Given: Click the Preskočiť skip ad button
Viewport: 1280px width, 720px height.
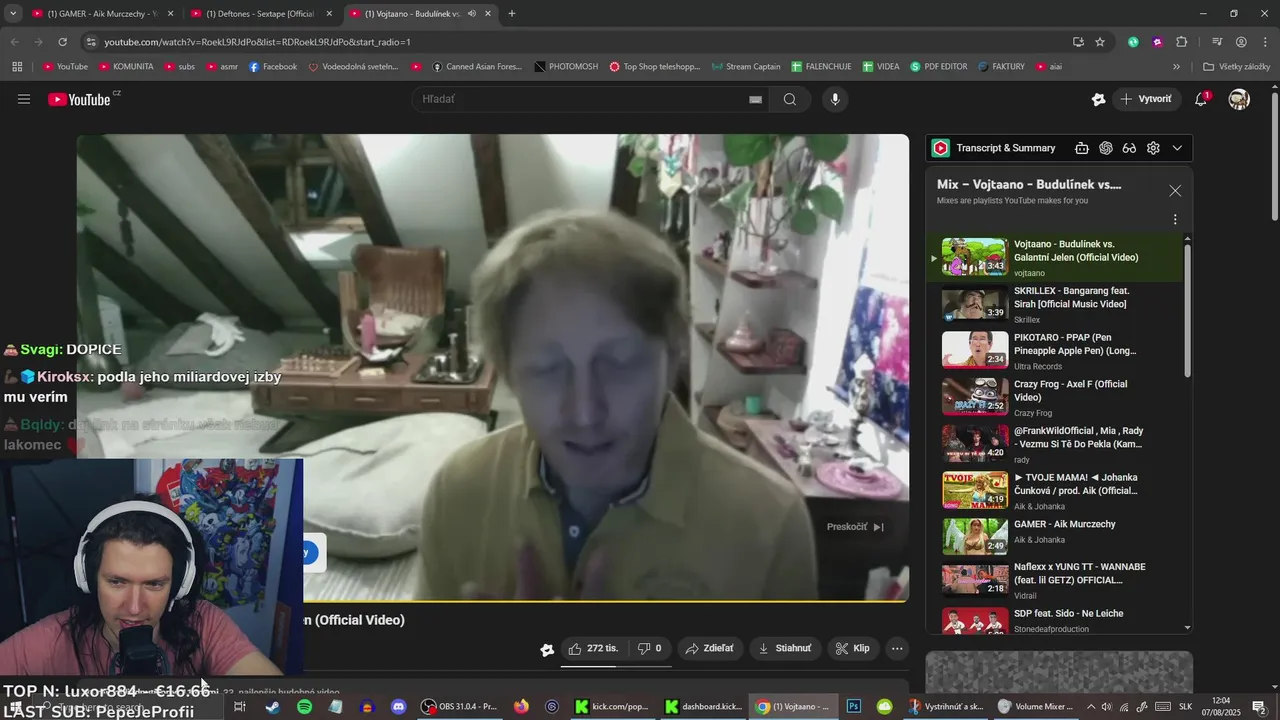Looking at the screenshot, I should pyautogui.click(x=855, y=527).
